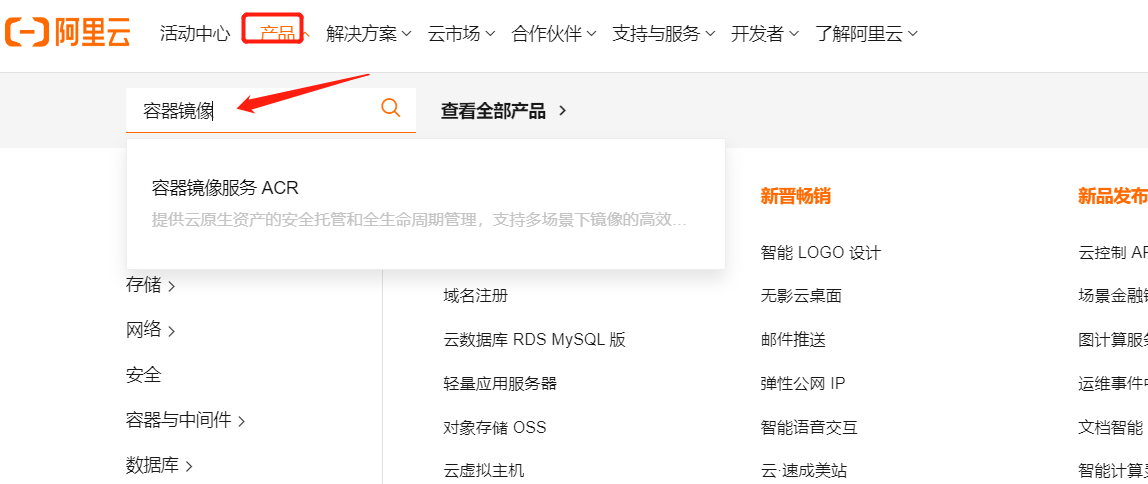Click the orange search magnifier icon
This screenshot has height=484, width=1148.
(391, 108)
